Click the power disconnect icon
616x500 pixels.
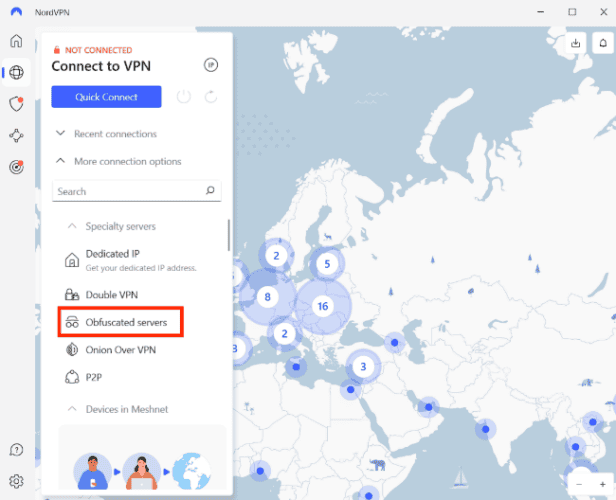pyautogui.click(x=184, y=97)
